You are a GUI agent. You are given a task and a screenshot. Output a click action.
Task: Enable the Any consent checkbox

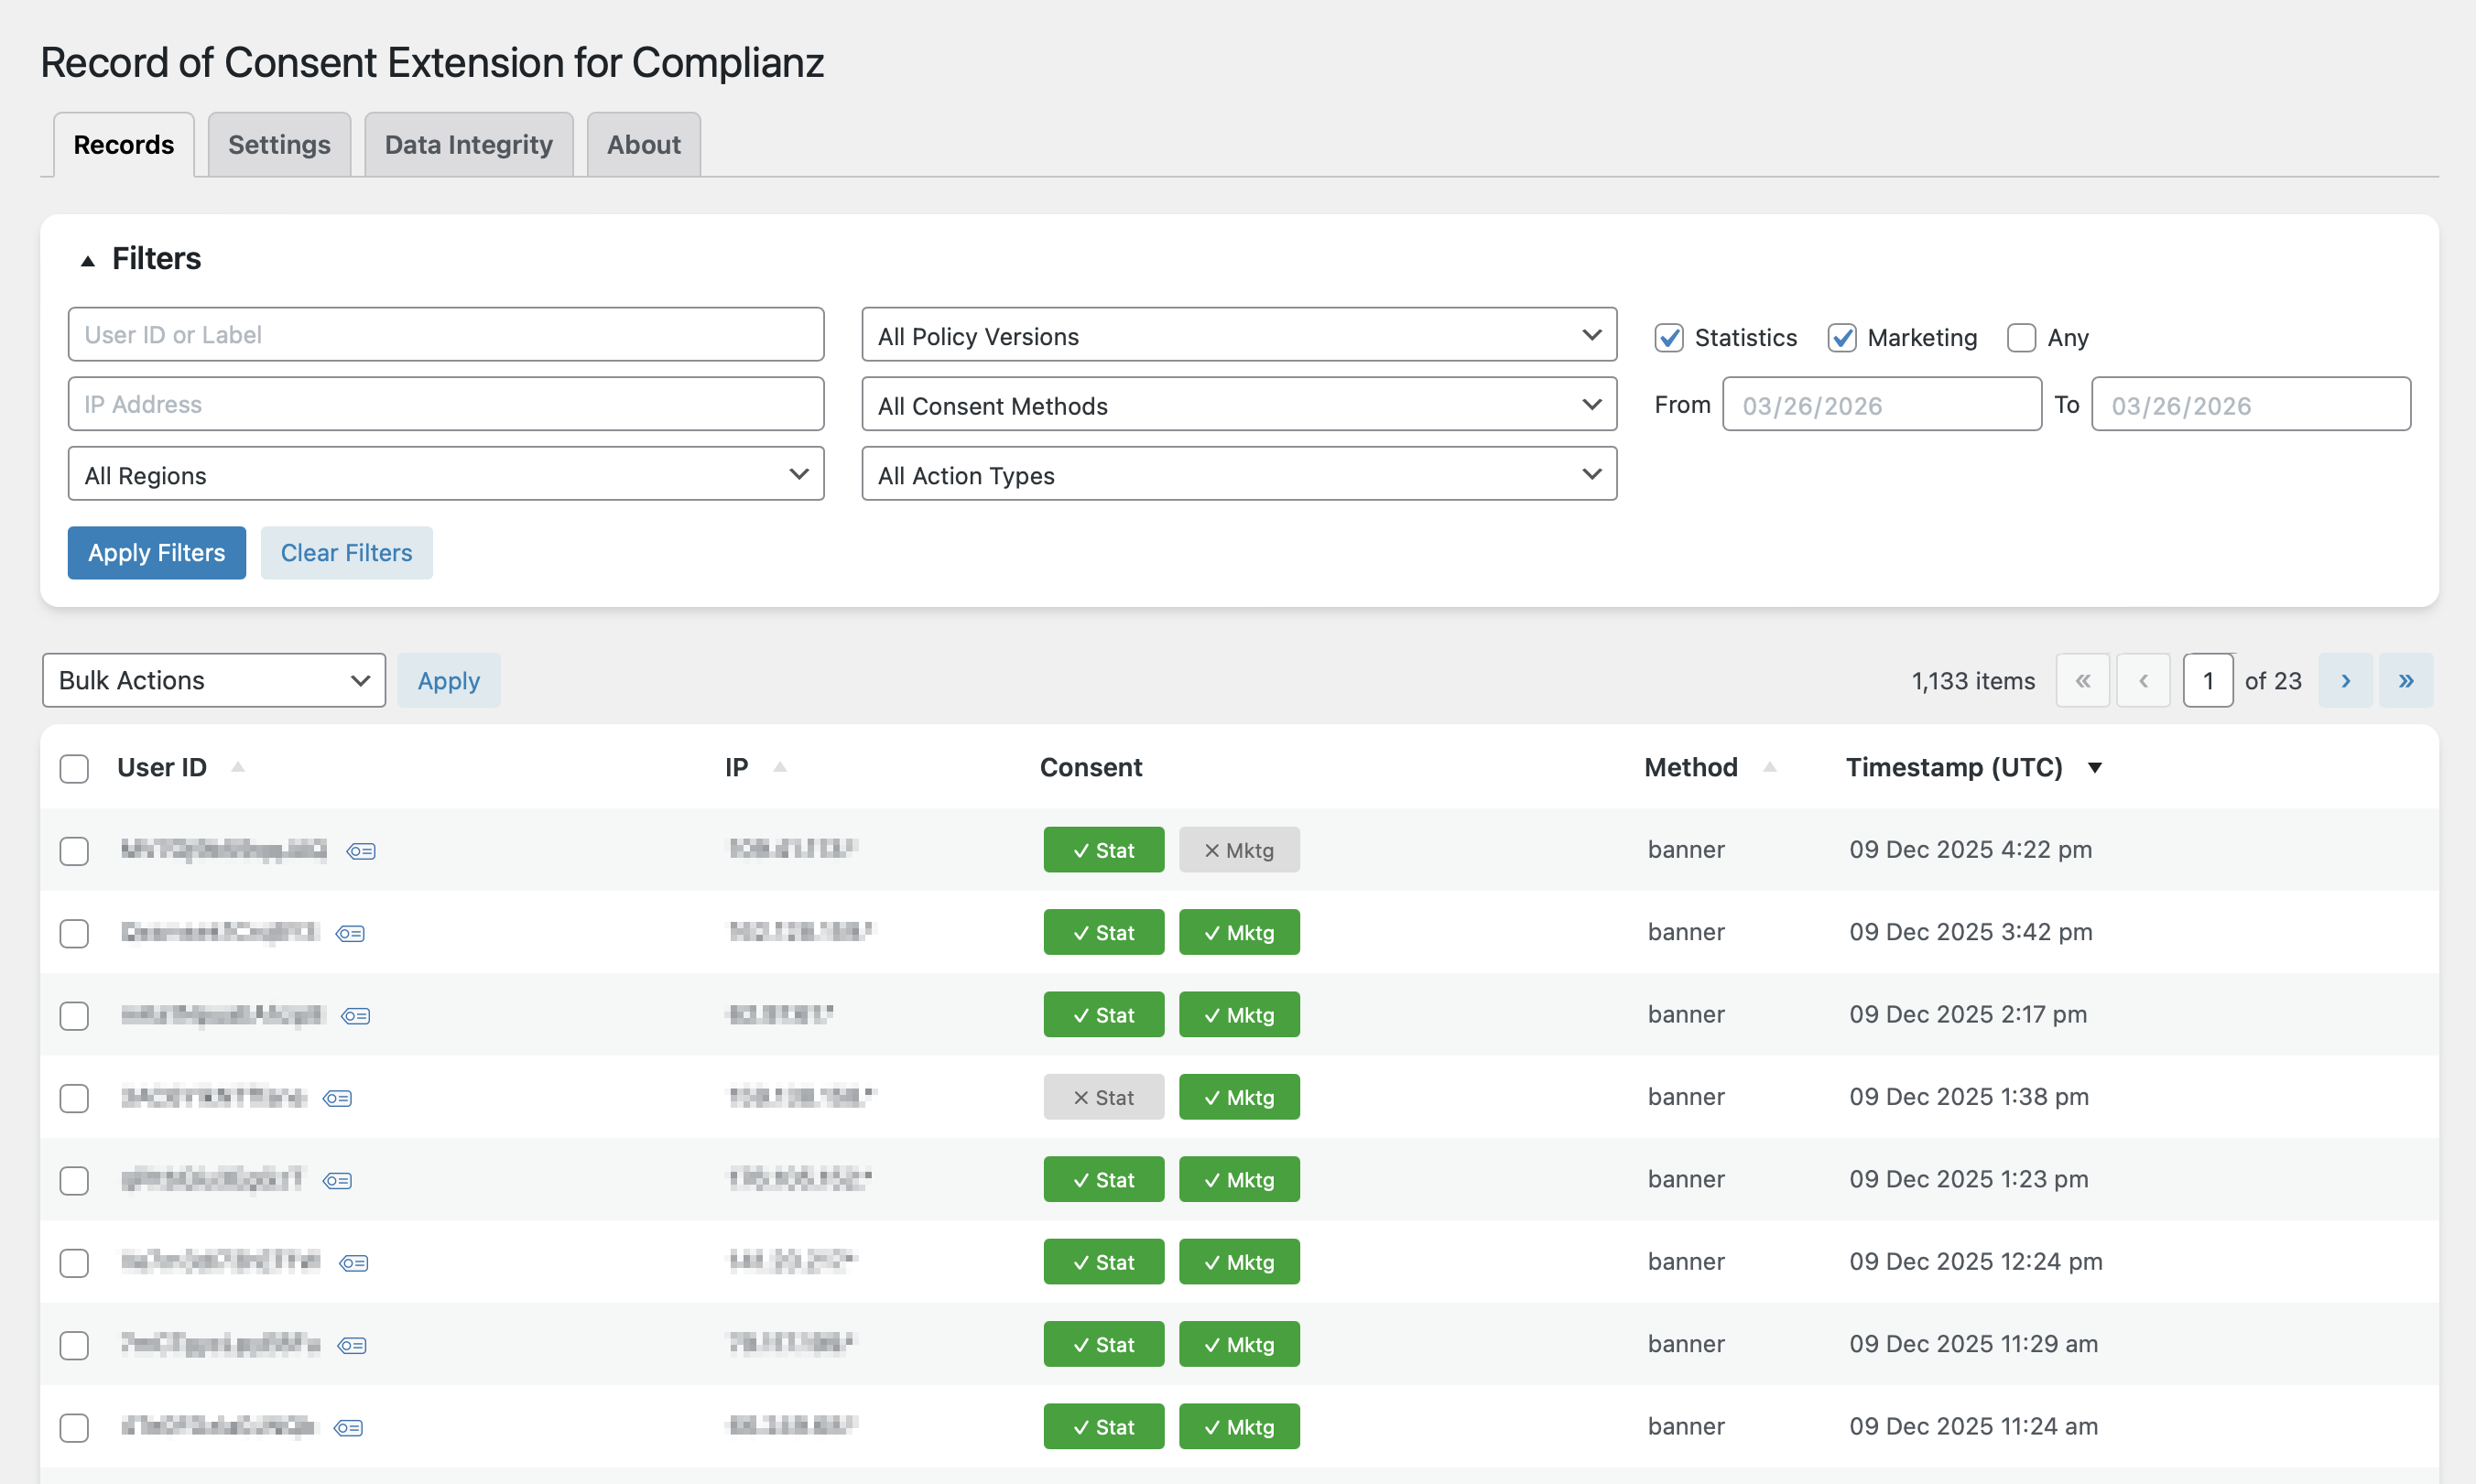pos(2021,338)
